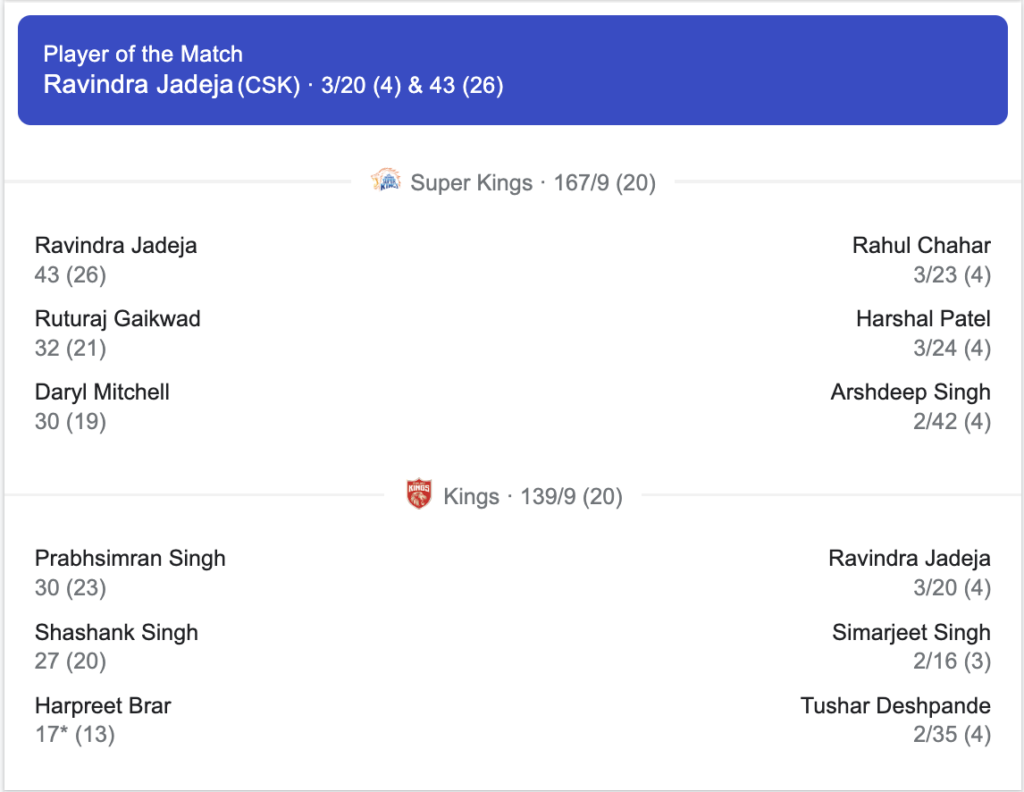Select the Harpreet Brar batter entry
The width and height of the screenshot is (1024, 792).
click(x=103, y=720)
